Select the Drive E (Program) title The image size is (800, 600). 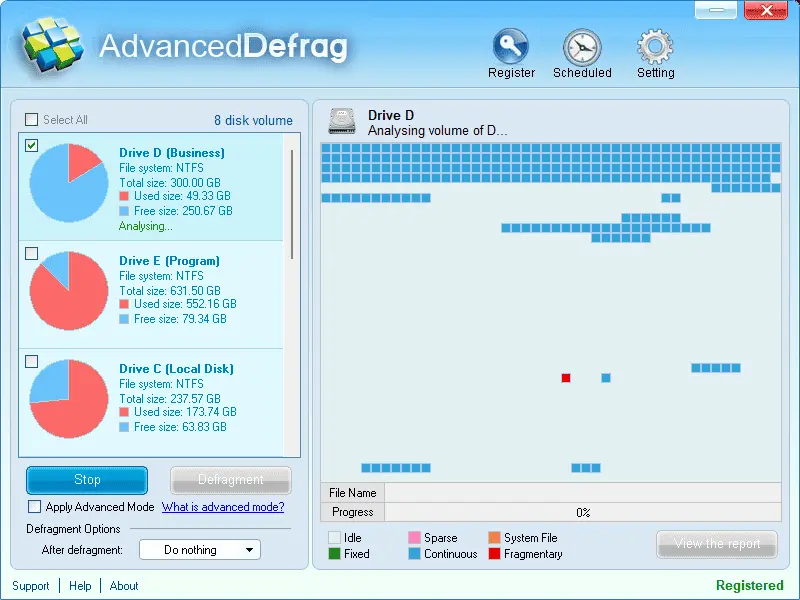coord(169,261)
